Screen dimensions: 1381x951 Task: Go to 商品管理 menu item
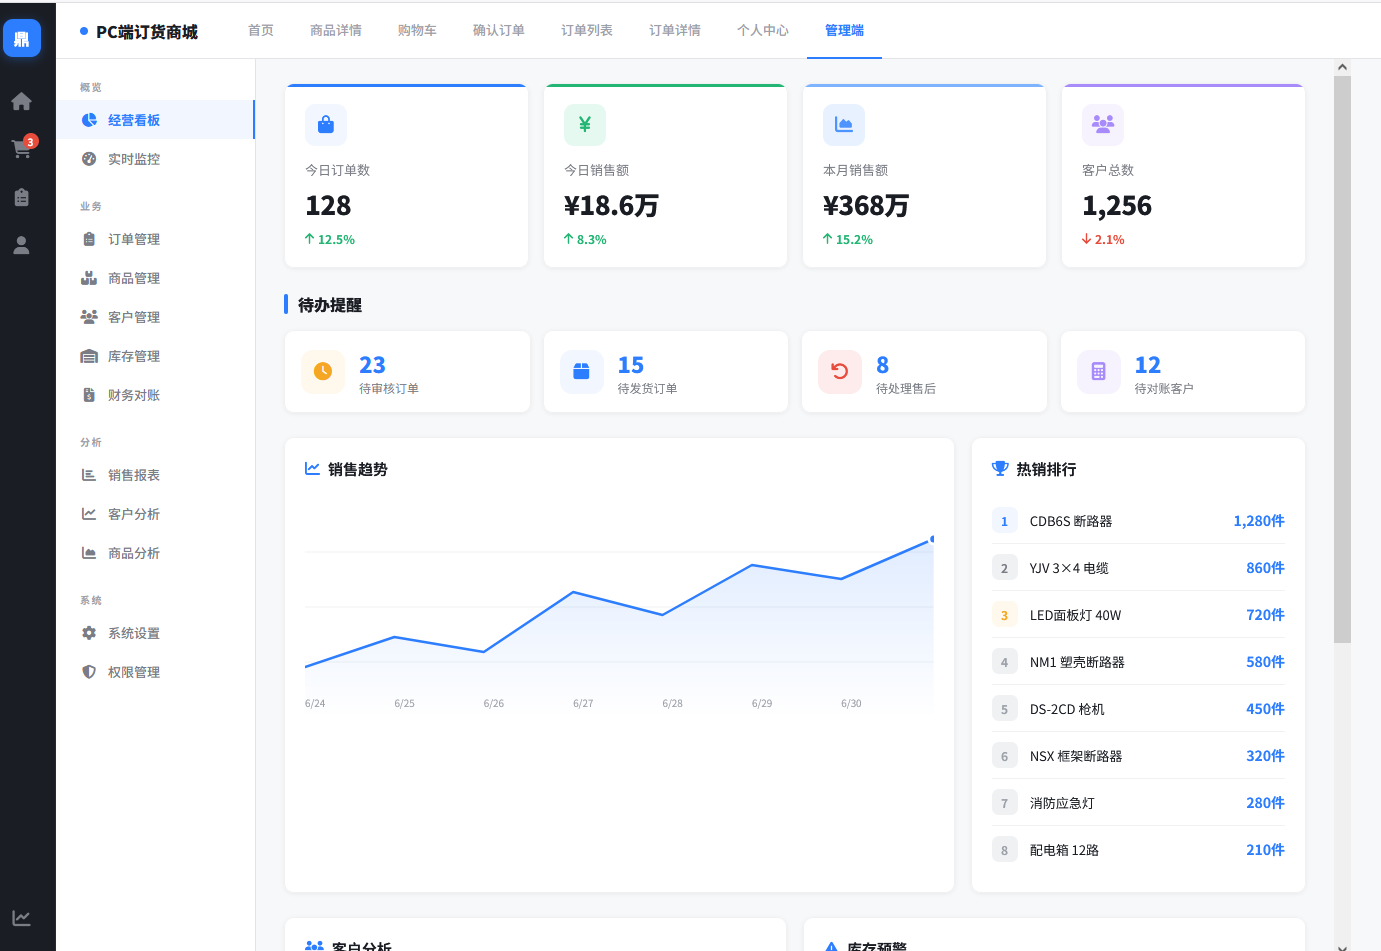coord(155,278)
